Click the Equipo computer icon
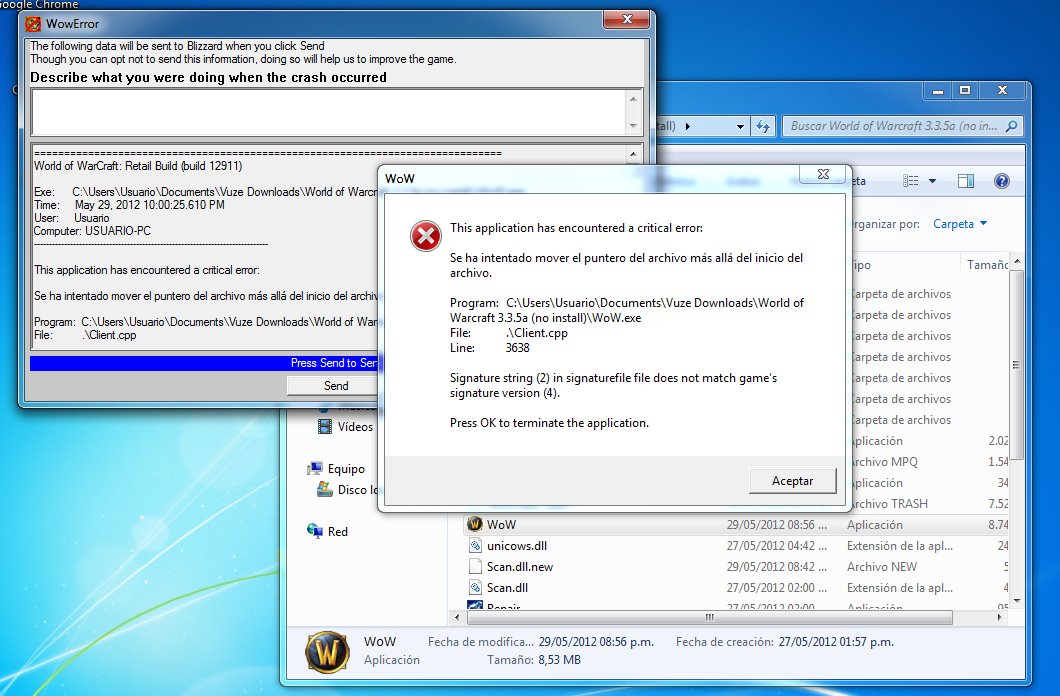The width and height of the screenshot is (1060, 696). pos(315,468)
